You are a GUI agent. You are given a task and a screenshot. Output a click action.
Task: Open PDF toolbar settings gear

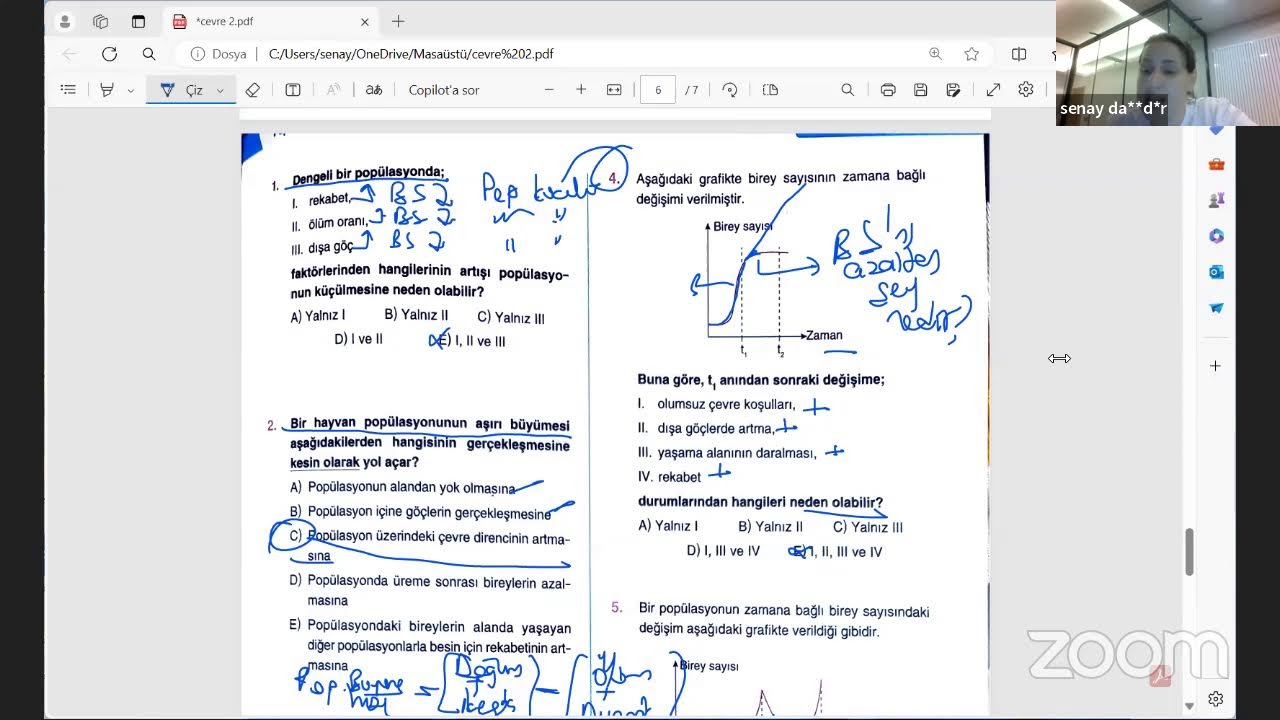(1026, 90)
